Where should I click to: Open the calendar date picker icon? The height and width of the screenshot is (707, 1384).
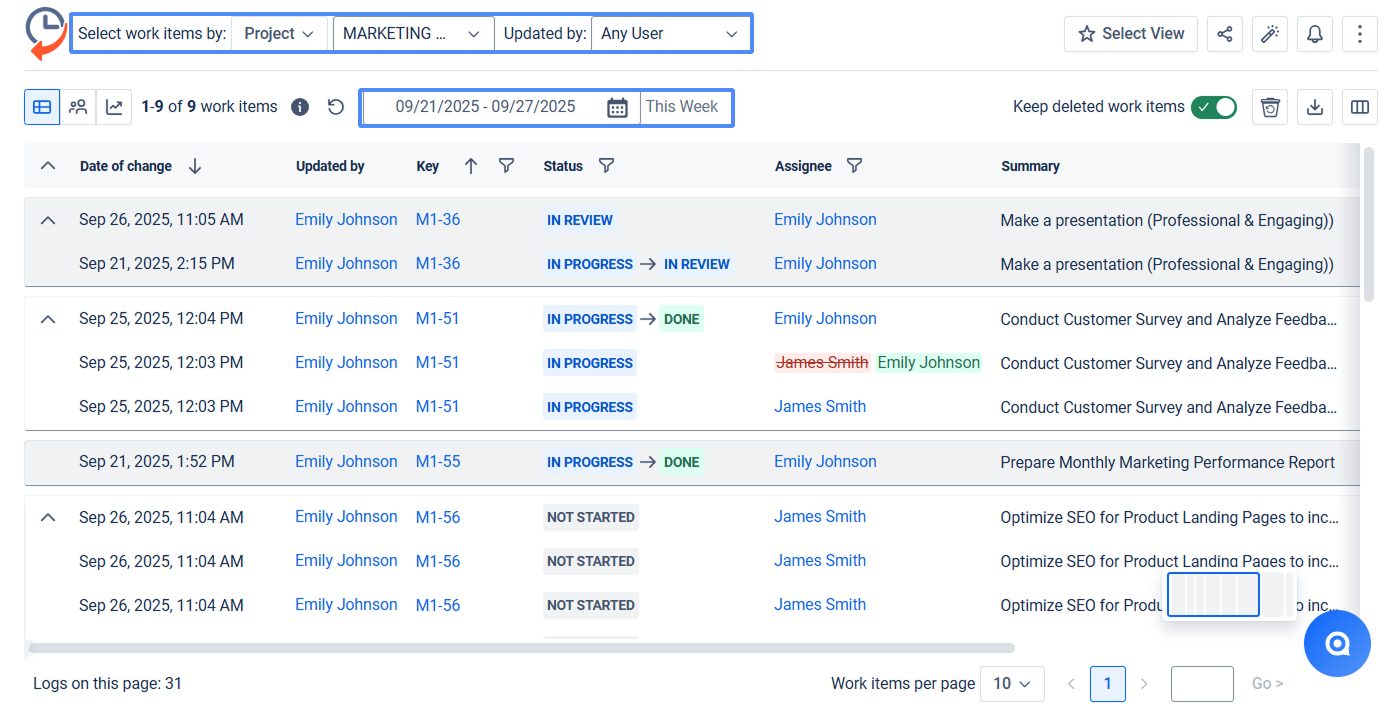[617, 107]
